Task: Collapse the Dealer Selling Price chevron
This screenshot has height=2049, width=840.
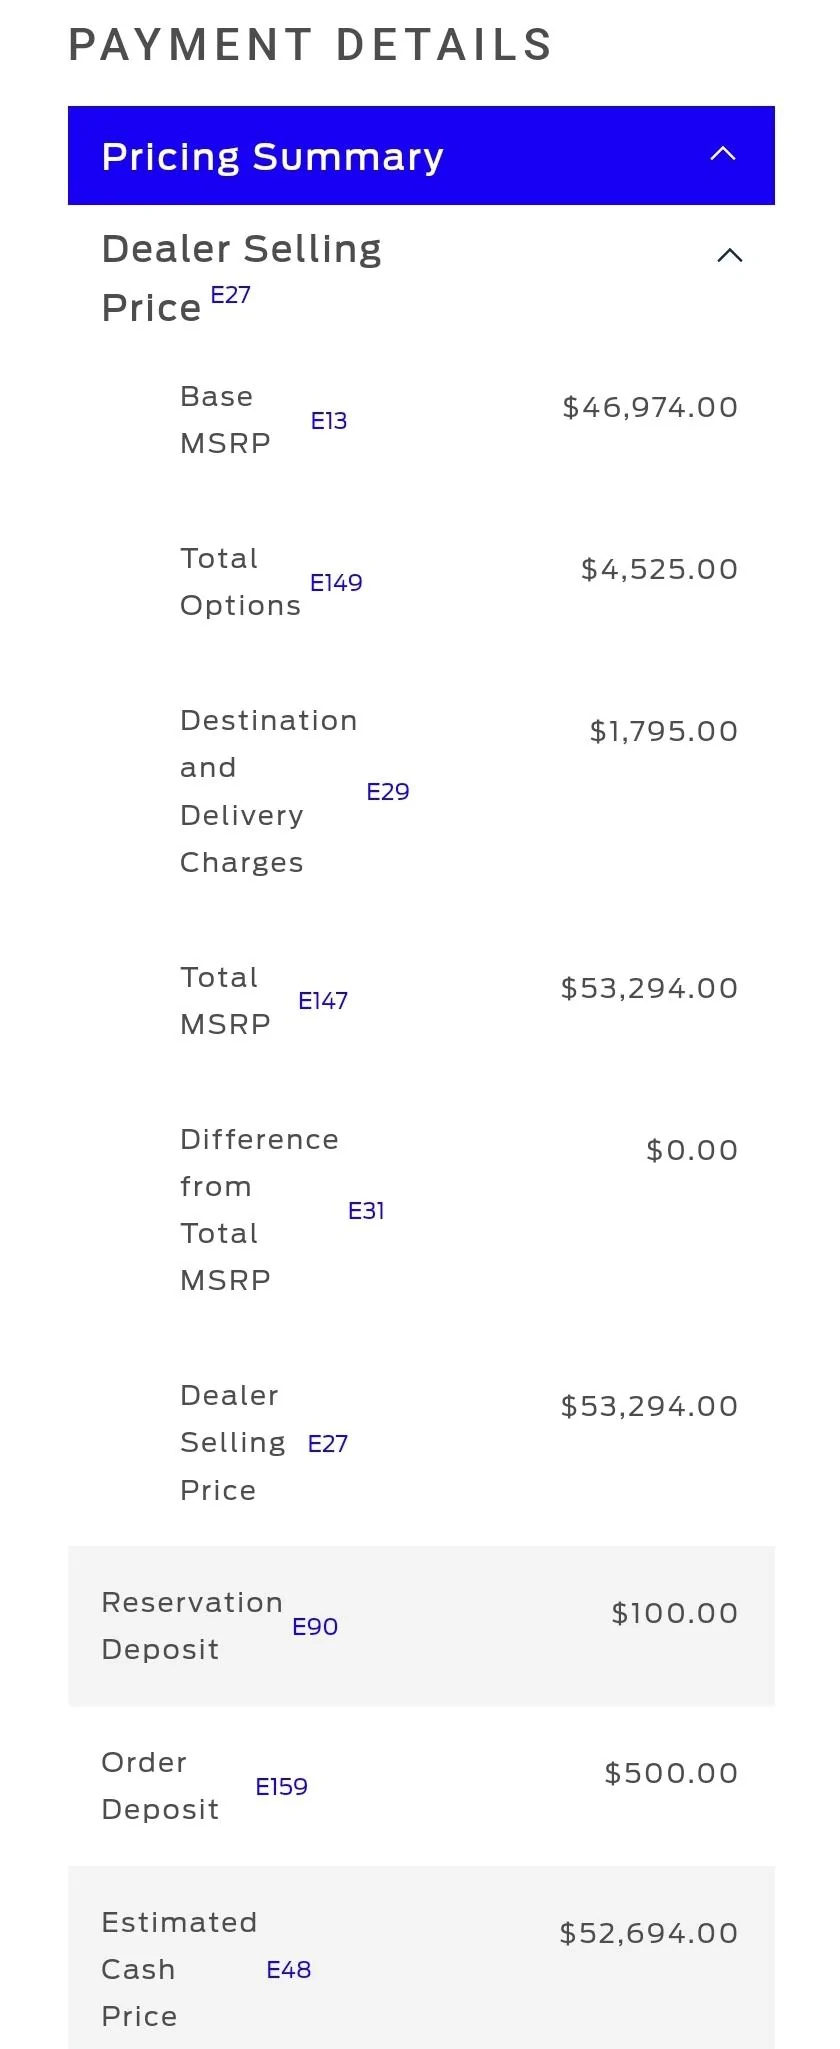Action: [x=730, y=255]
